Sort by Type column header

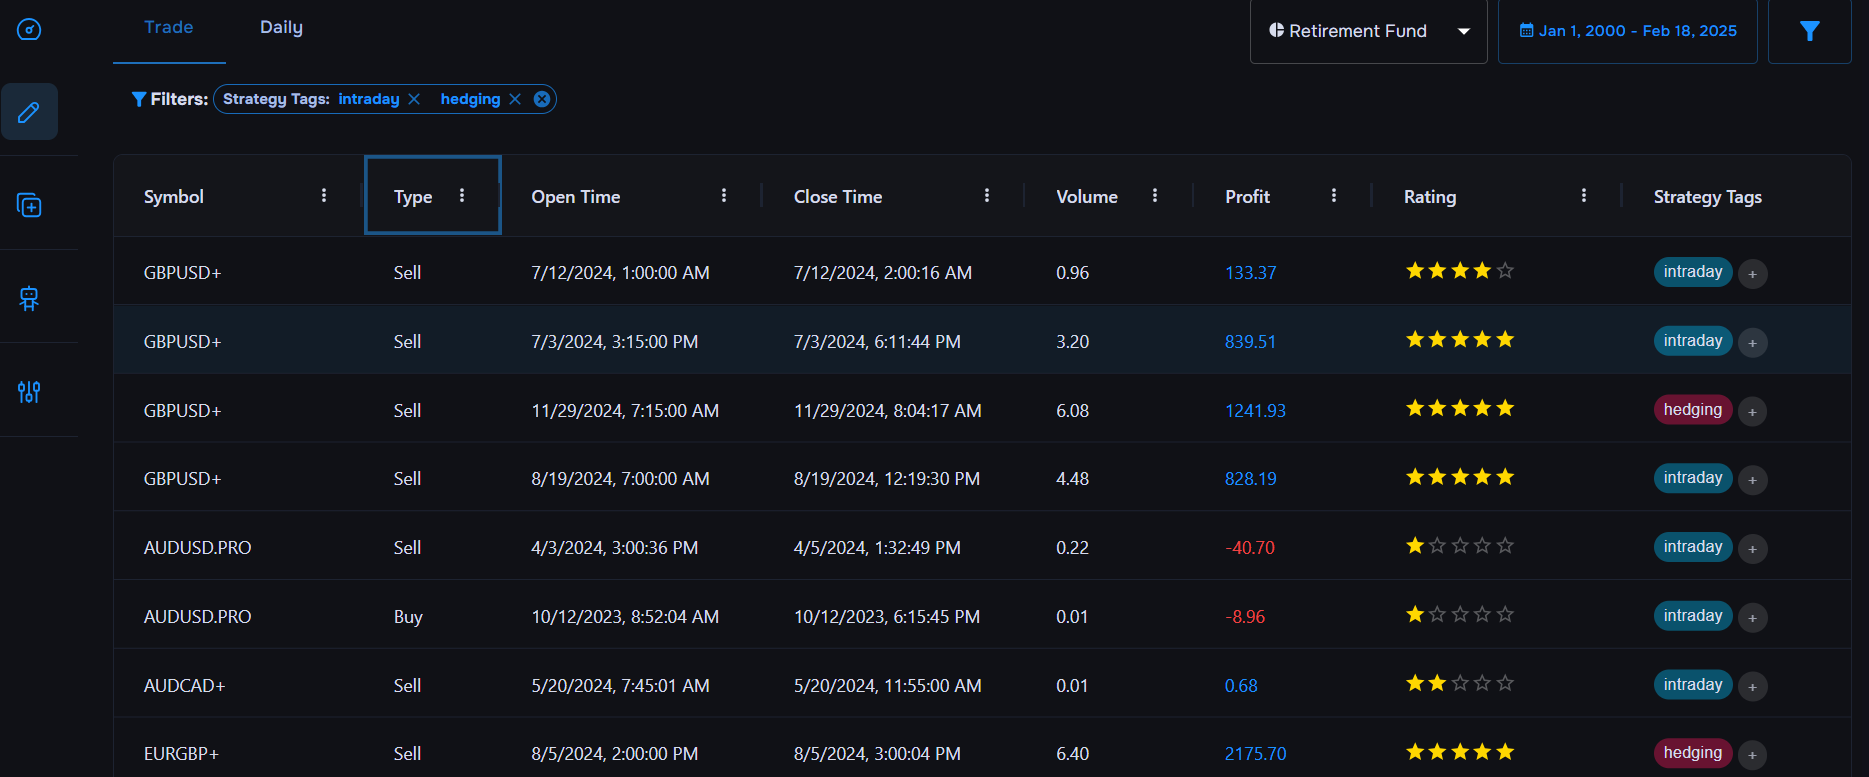[413, 197]
